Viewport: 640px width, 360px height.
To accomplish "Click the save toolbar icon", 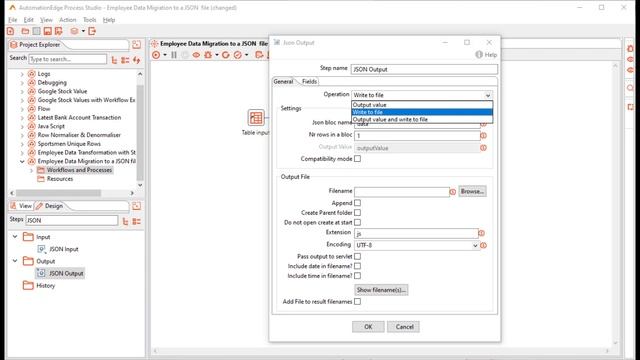I will [47, 31].
